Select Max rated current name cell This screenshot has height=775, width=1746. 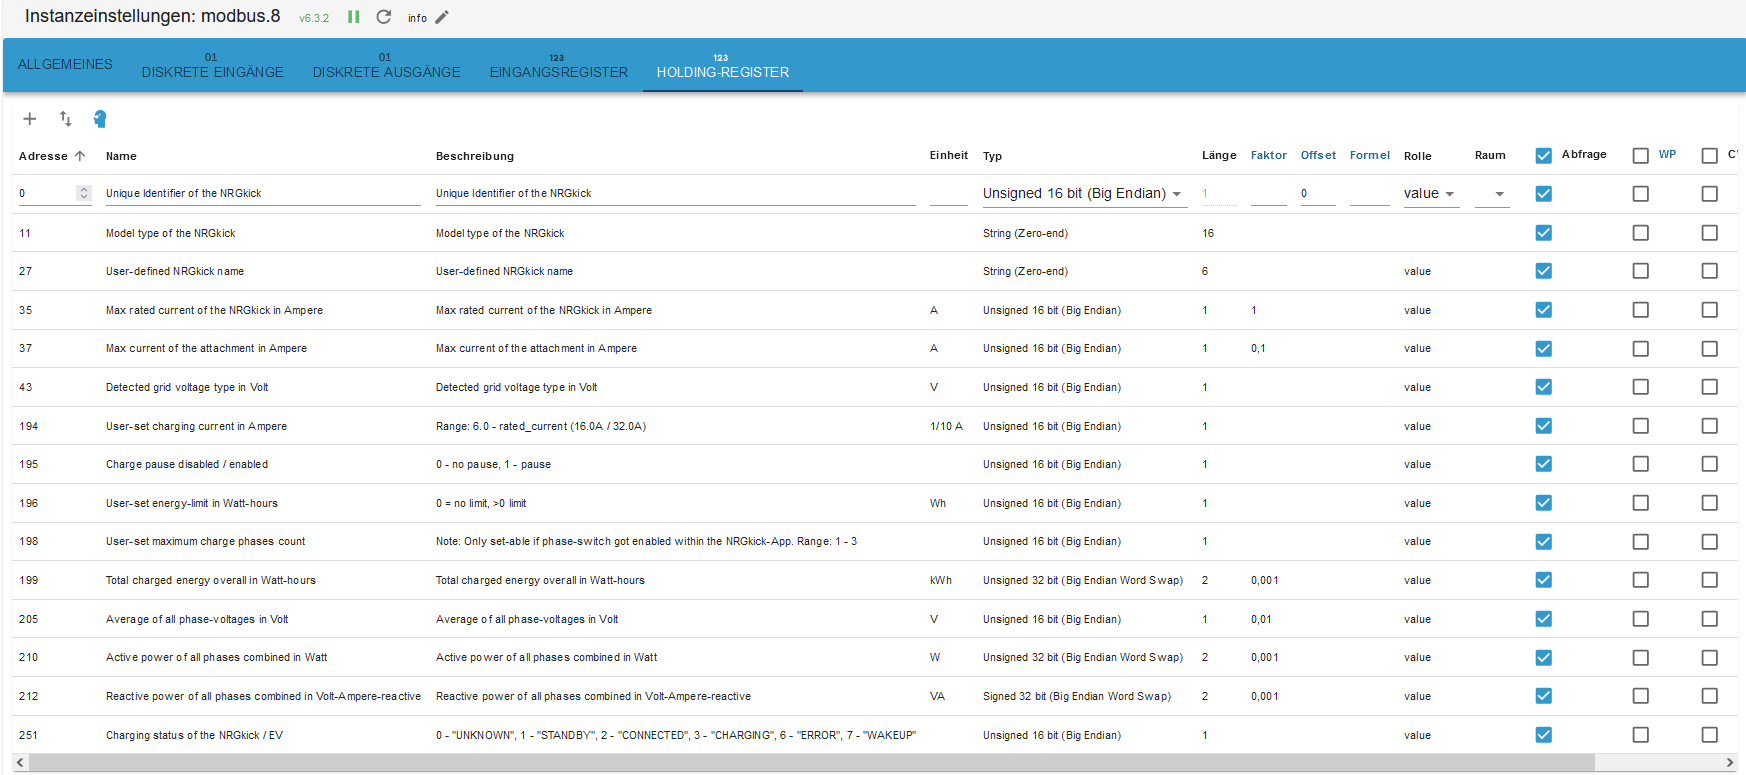click(214, 310)
